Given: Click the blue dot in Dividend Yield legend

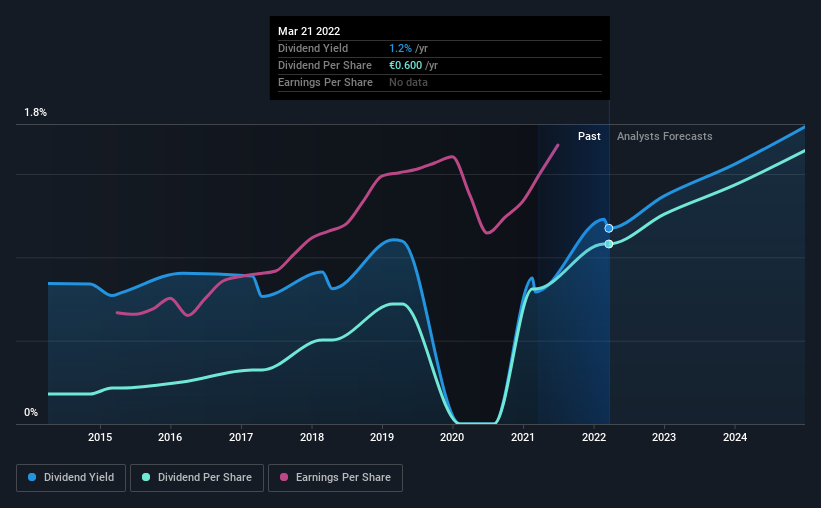Looking at the screenshot, I should (32, 477).
